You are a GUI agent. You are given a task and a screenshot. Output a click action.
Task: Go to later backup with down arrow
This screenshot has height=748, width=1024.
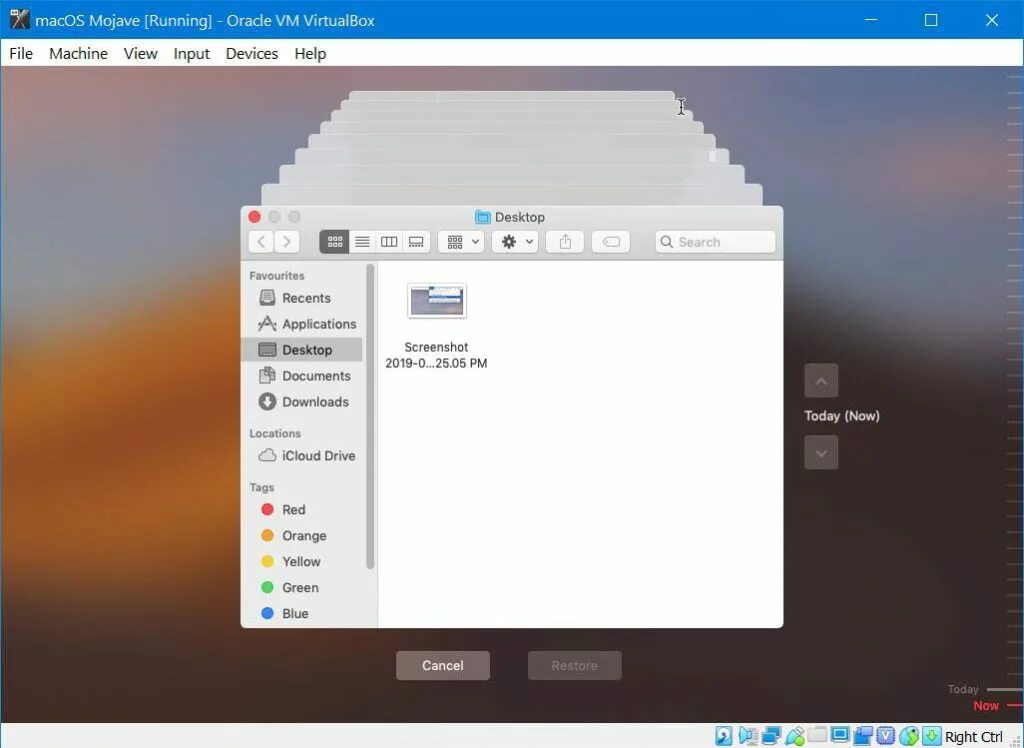[821, 453]
